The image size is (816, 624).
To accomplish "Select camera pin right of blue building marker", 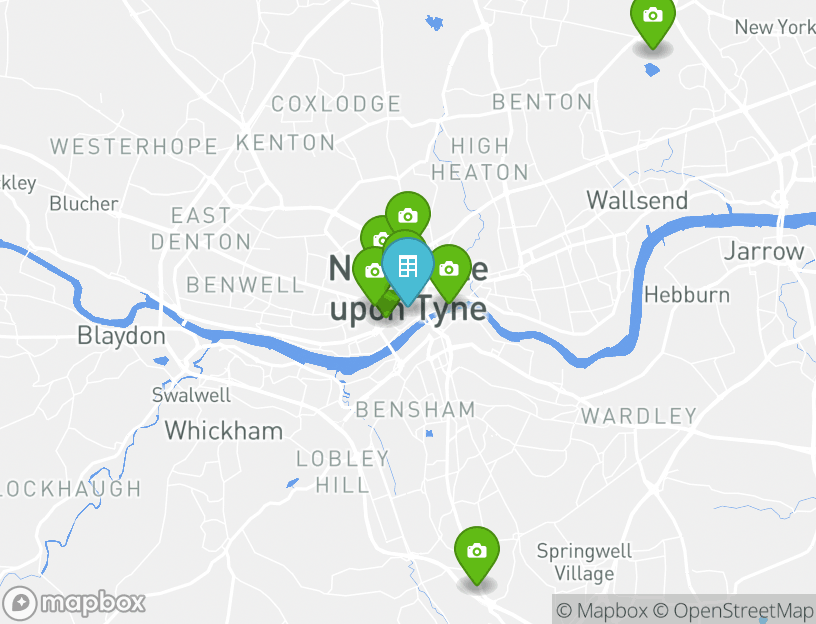I will click(x=451, y=271).
